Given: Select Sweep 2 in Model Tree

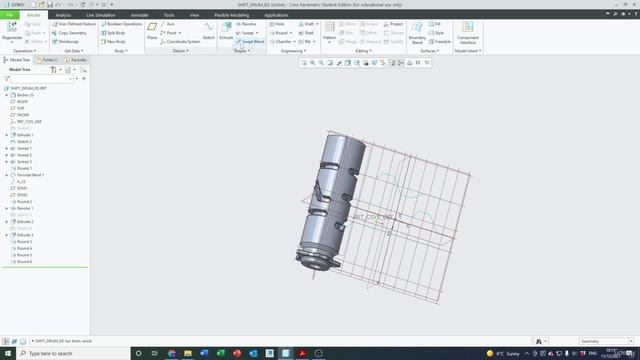Looking at the screenshot, I should click(x=21, y=155).
